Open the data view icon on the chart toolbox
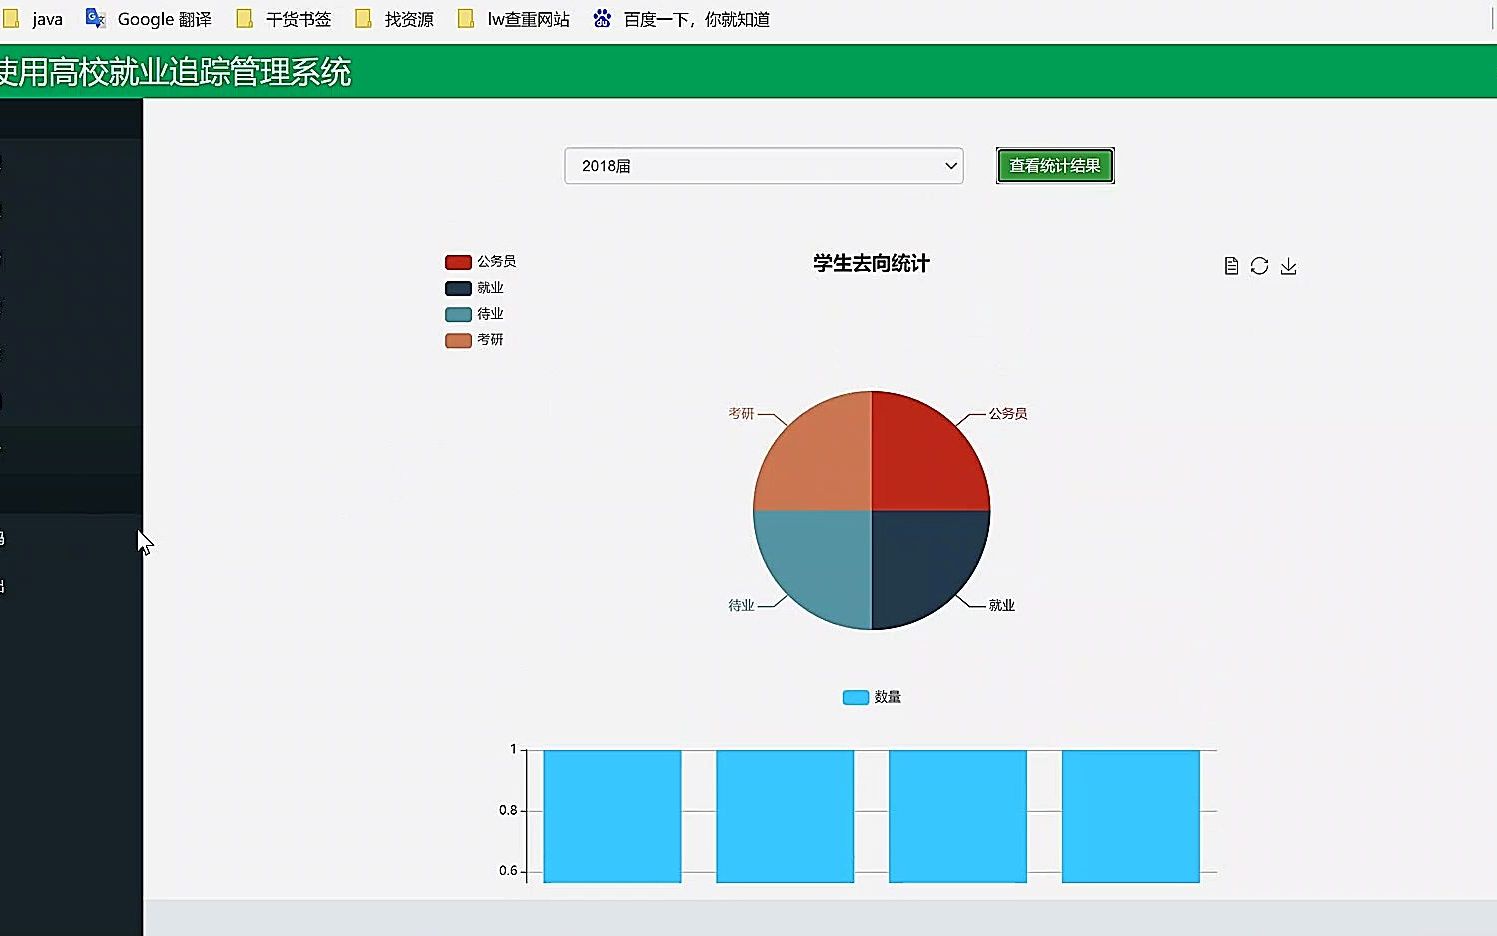The height and width of the screenshot is (936, 1497). pyautogui.click(x=1230, y=265)
